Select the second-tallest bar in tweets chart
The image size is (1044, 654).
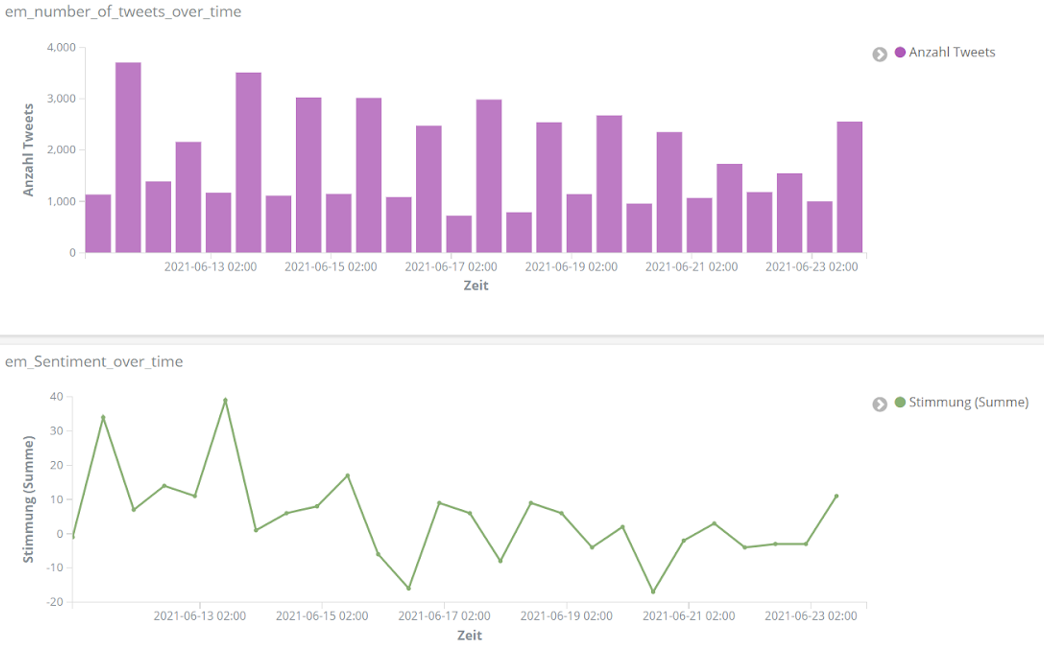[248, 163]
